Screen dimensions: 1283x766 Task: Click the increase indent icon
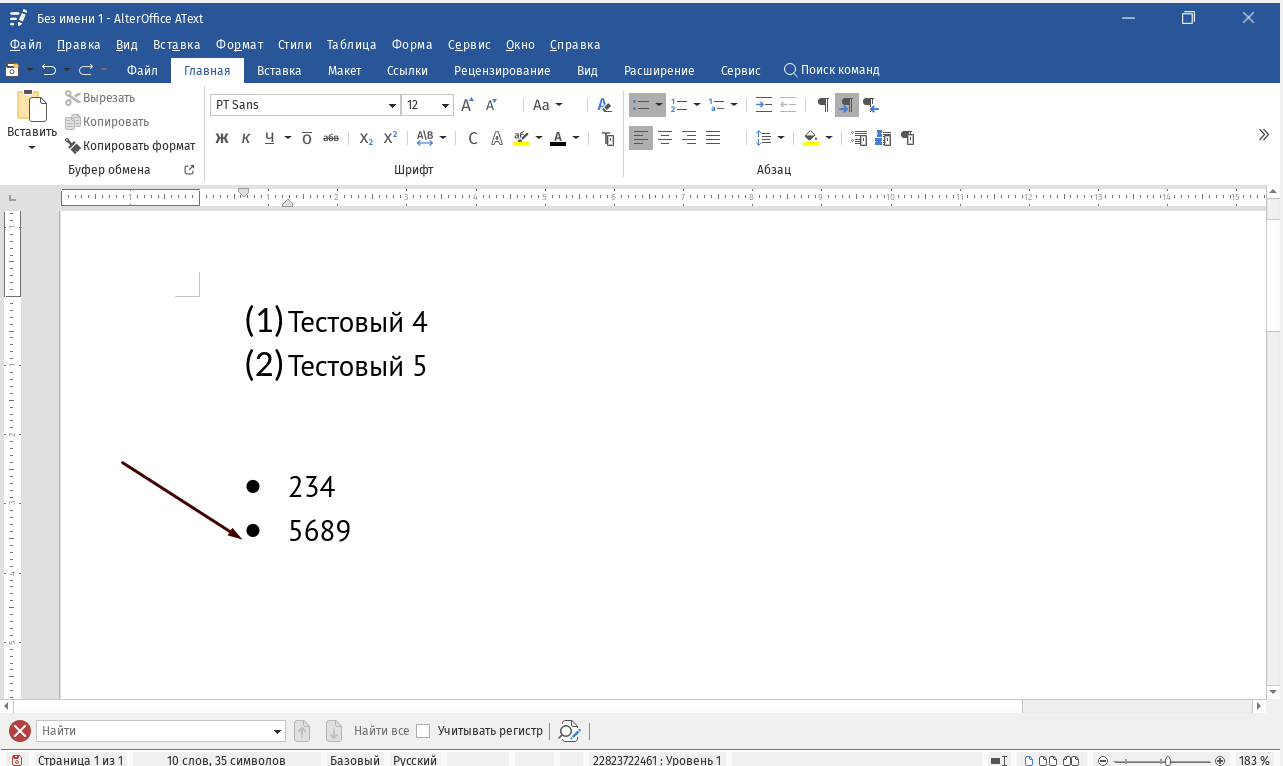(764, 105)
